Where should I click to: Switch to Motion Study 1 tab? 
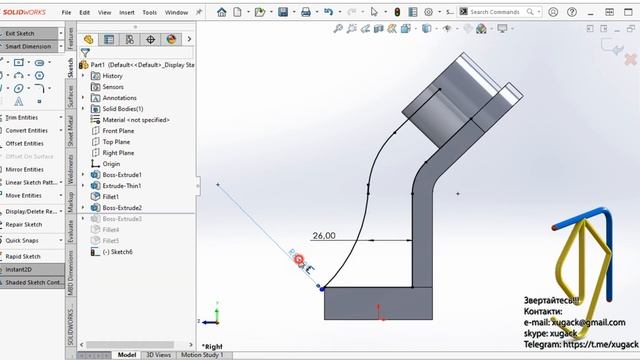coord(202,355)
